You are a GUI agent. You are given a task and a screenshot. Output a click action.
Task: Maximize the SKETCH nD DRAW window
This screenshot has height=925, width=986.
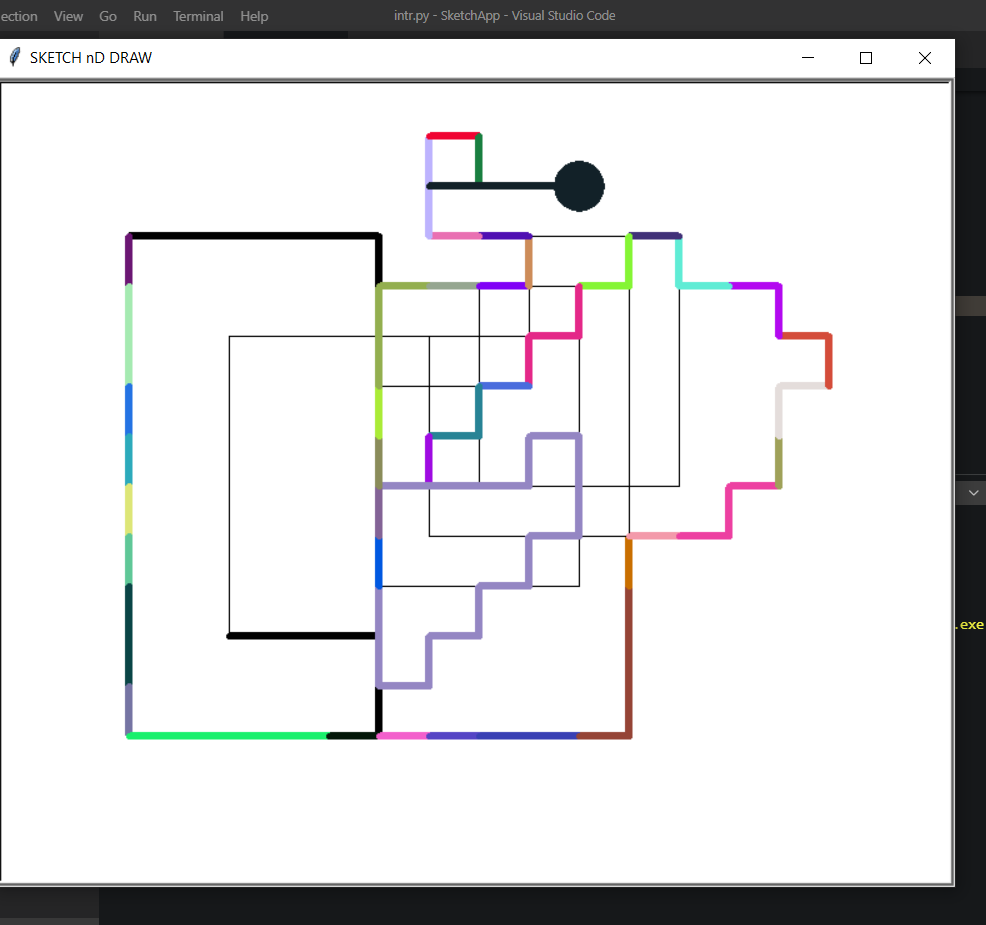click(866, 58)
